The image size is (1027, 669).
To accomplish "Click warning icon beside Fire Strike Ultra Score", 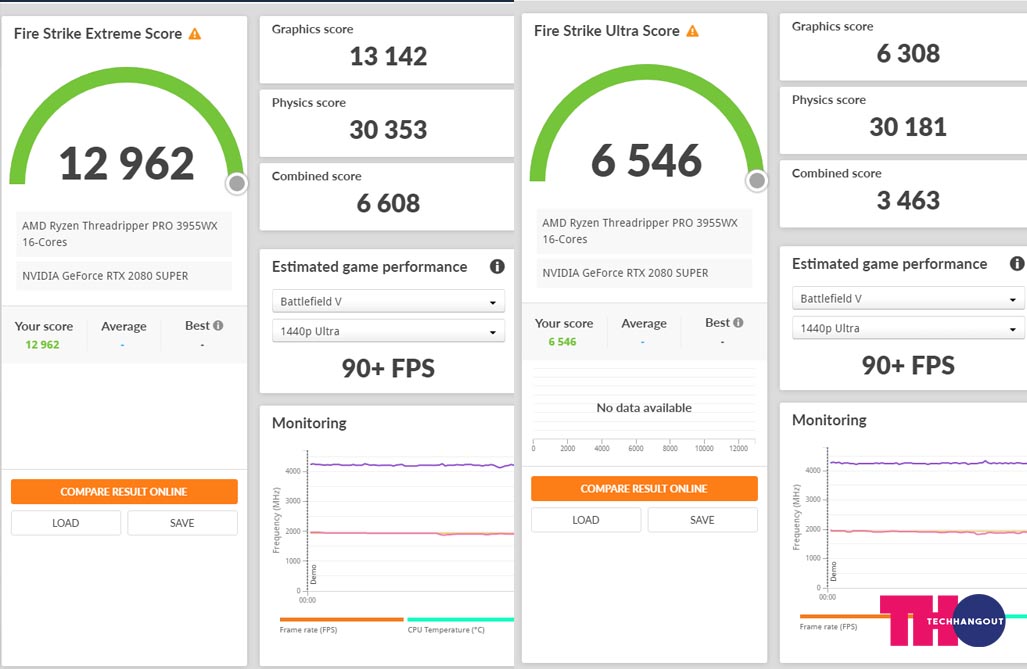I will pos(692,31).
